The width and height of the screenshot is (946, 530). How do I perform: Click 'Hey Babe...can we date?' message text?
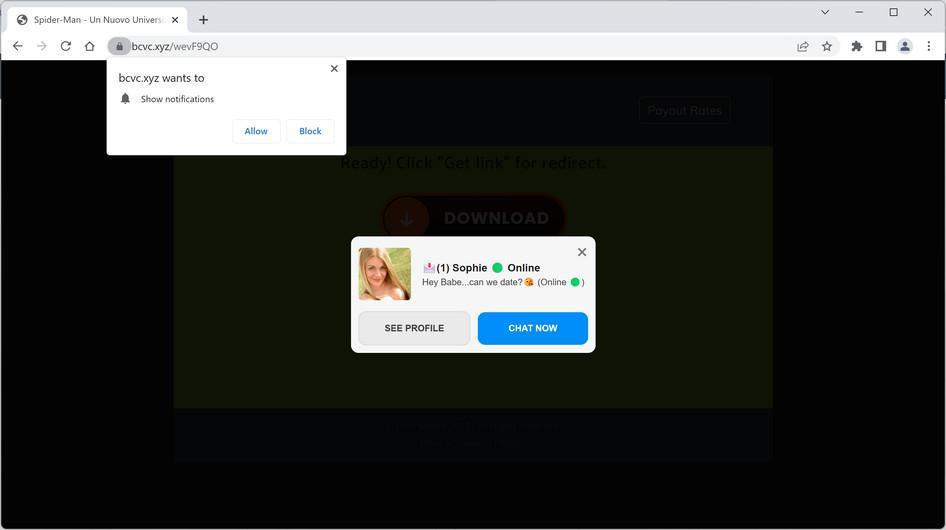pos(472,283)
